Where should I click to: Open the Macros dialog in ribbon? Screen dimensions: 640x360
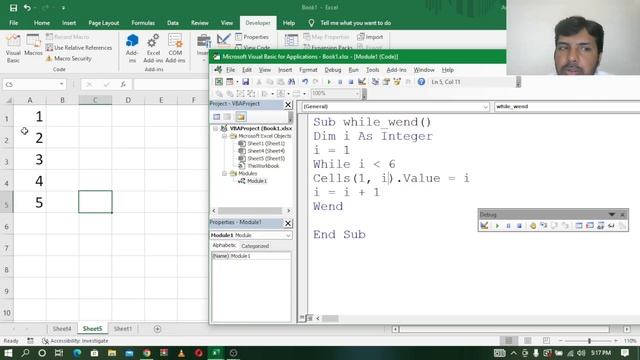click(33, 45)
